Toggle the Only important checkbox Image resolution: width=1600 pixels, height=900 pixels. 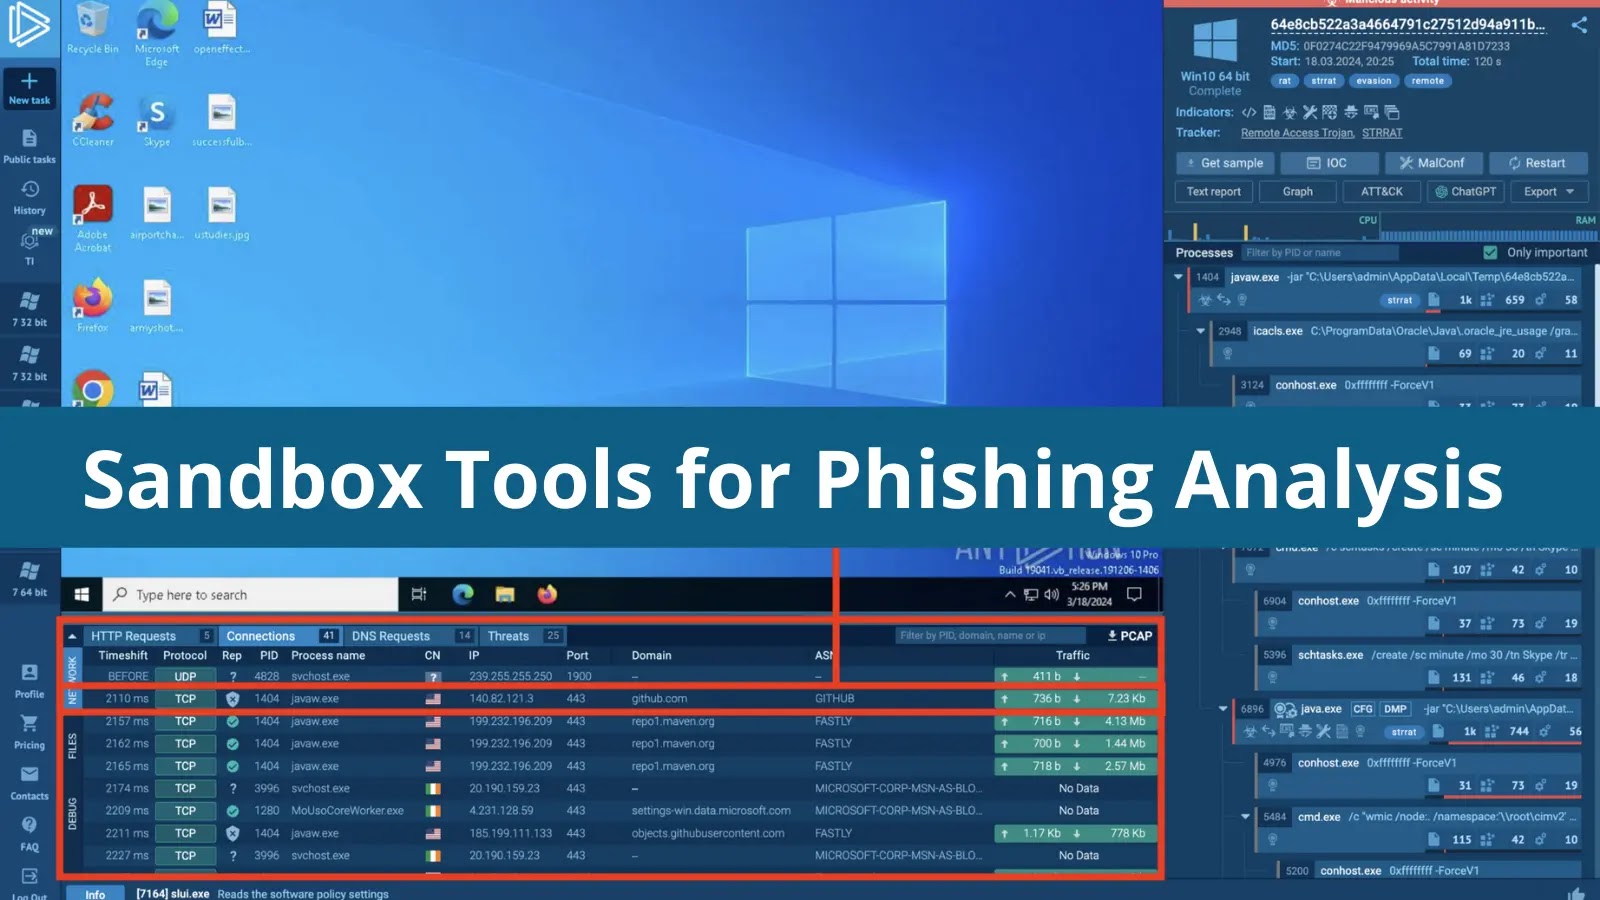1490,253
